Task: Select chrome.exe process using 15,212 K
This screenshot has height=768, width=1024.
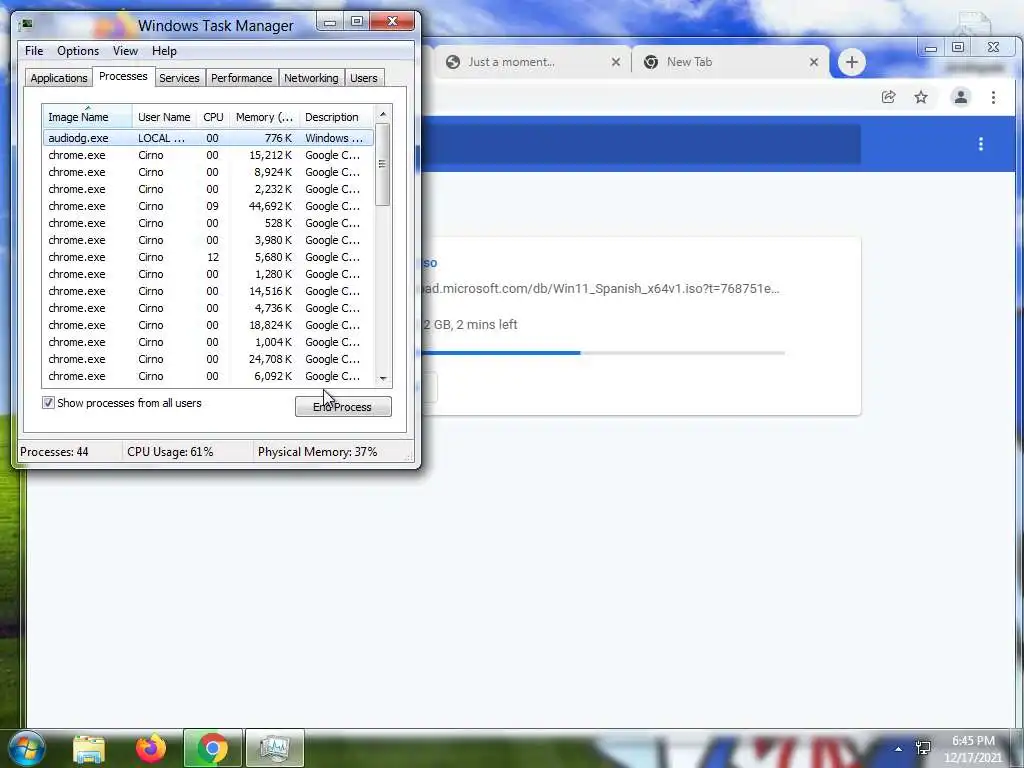Action: tap(208, 155)
